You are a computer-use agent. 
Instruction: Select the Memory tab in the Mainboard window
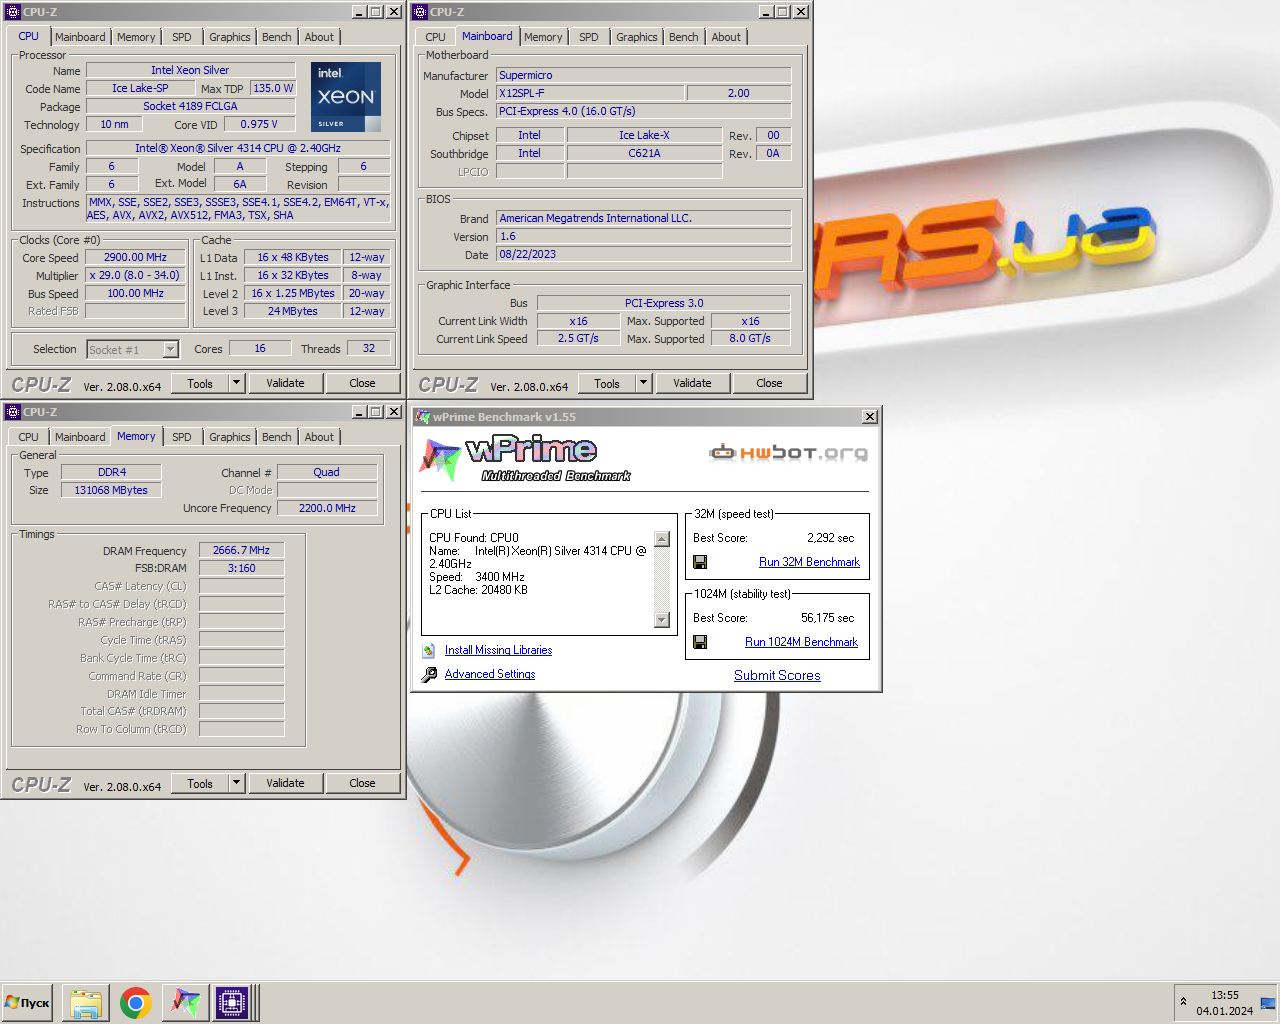coord(543,37)
